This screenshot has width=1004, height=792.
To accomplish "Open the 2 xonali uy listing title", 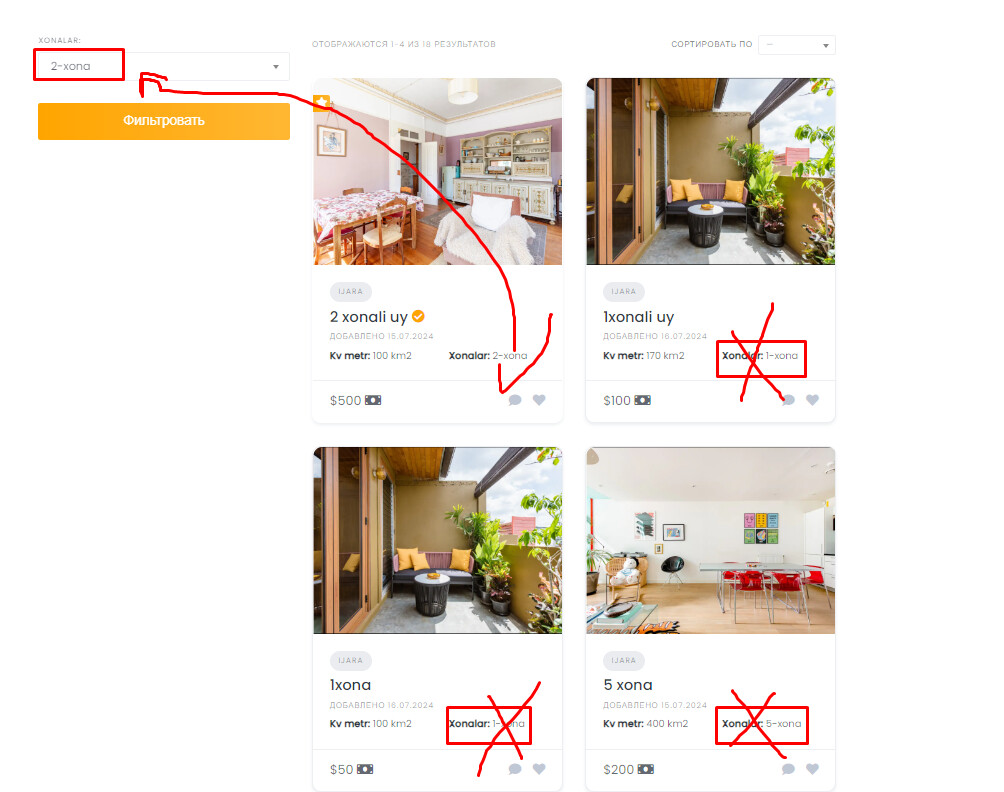I will (x=369, y=317).
